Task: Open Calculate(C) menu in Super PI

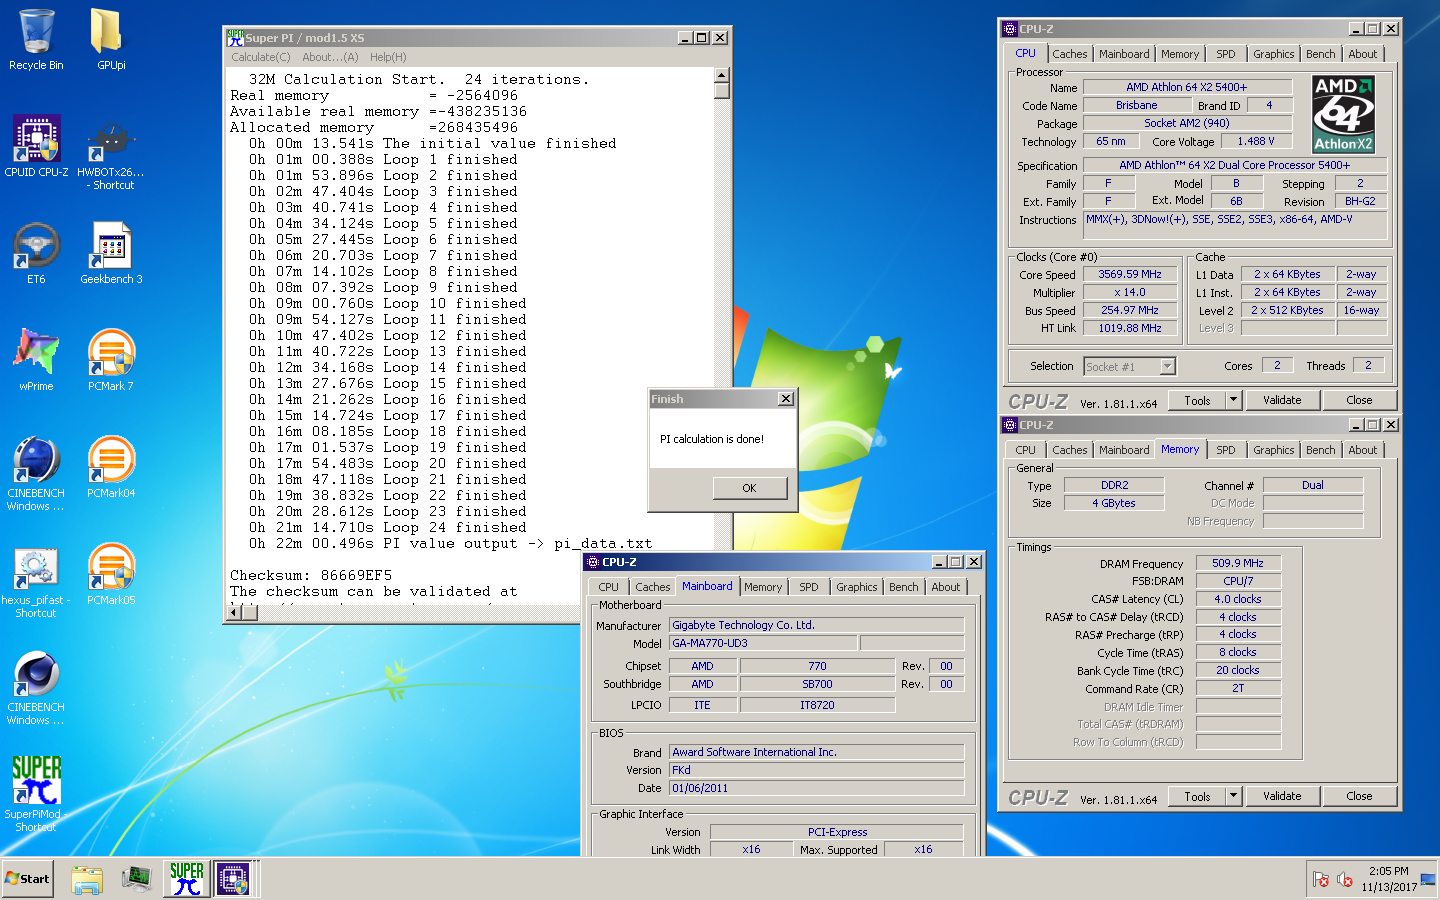Action: pyautogui.click(x=260, y=57)
